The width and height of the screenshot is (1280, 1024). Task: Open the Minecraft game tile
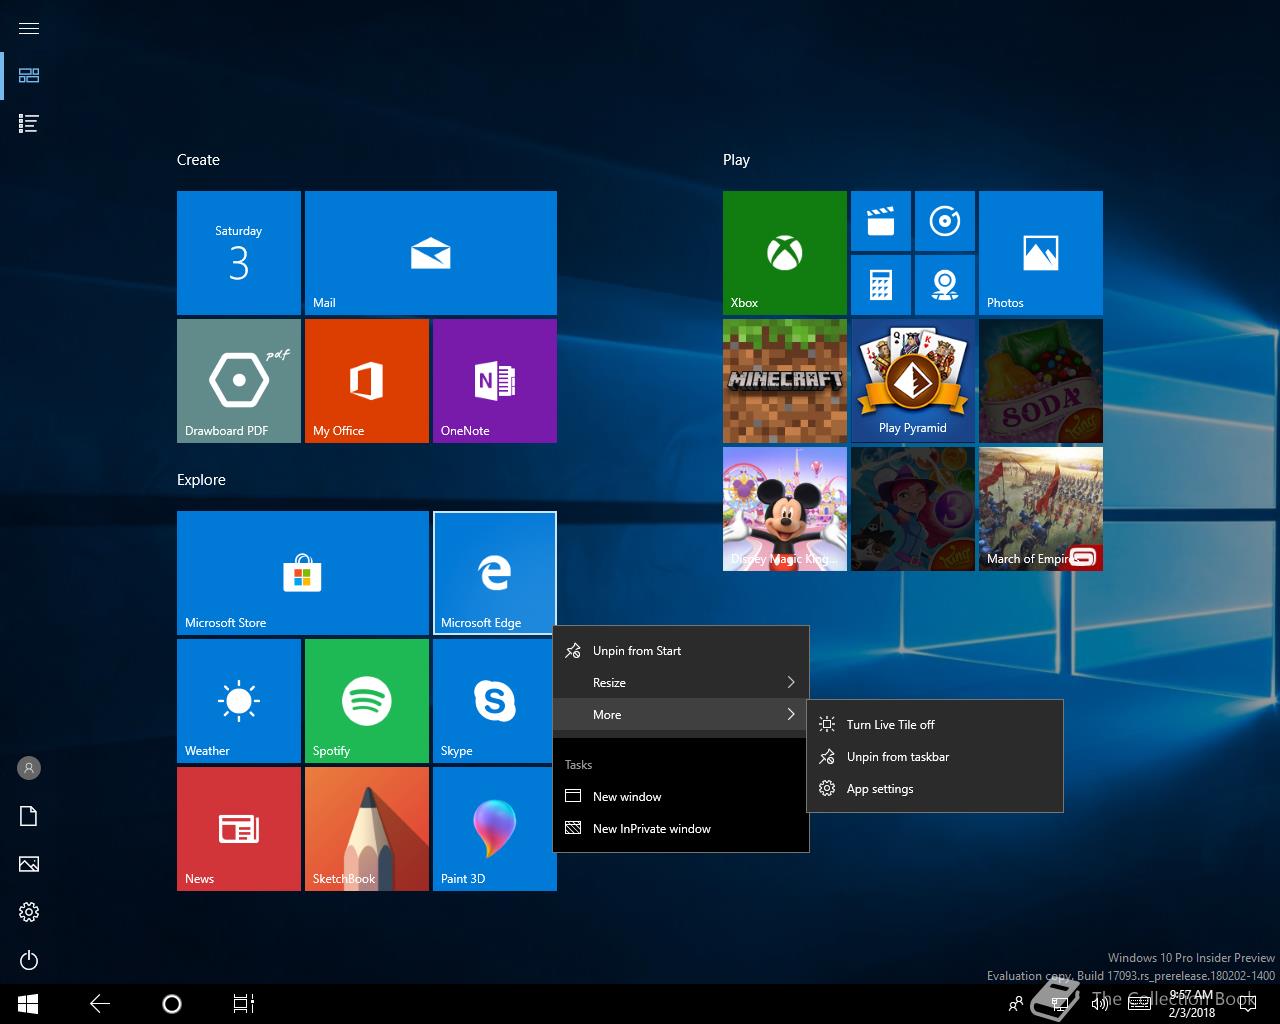pos(784,380)
